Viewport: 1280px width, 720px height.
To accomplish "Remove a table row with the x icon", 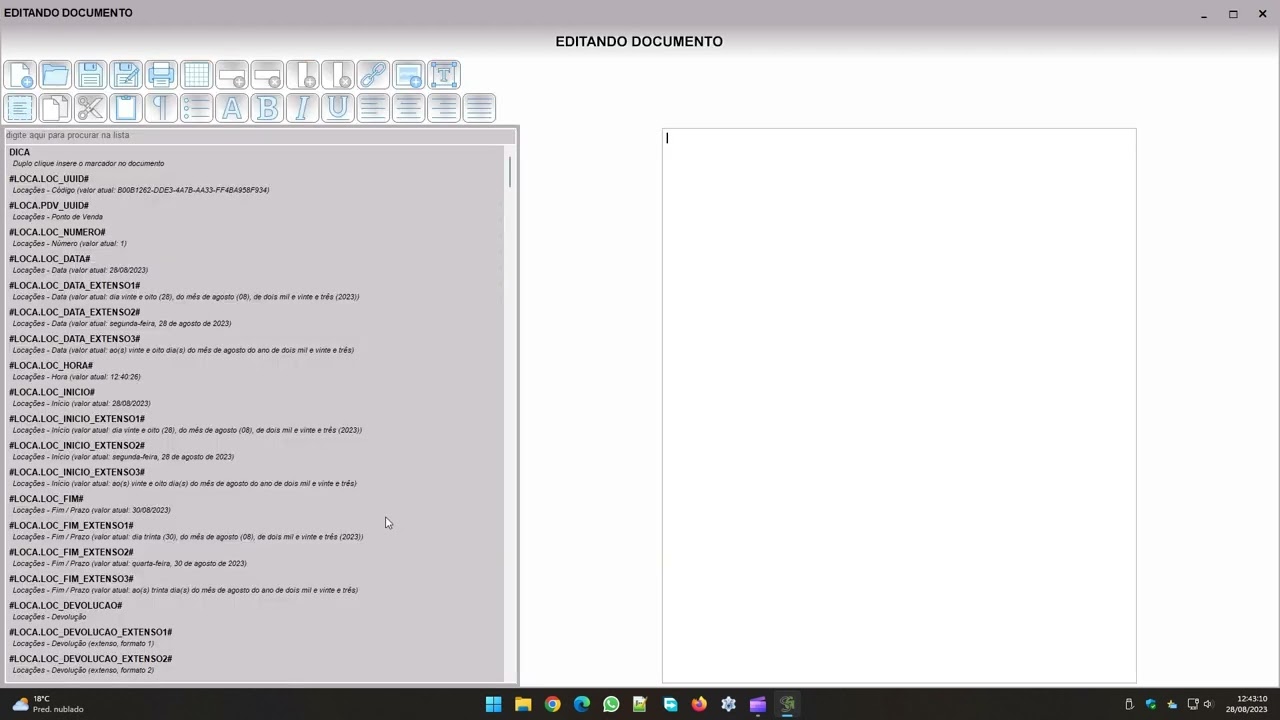I will coord(267,75).
